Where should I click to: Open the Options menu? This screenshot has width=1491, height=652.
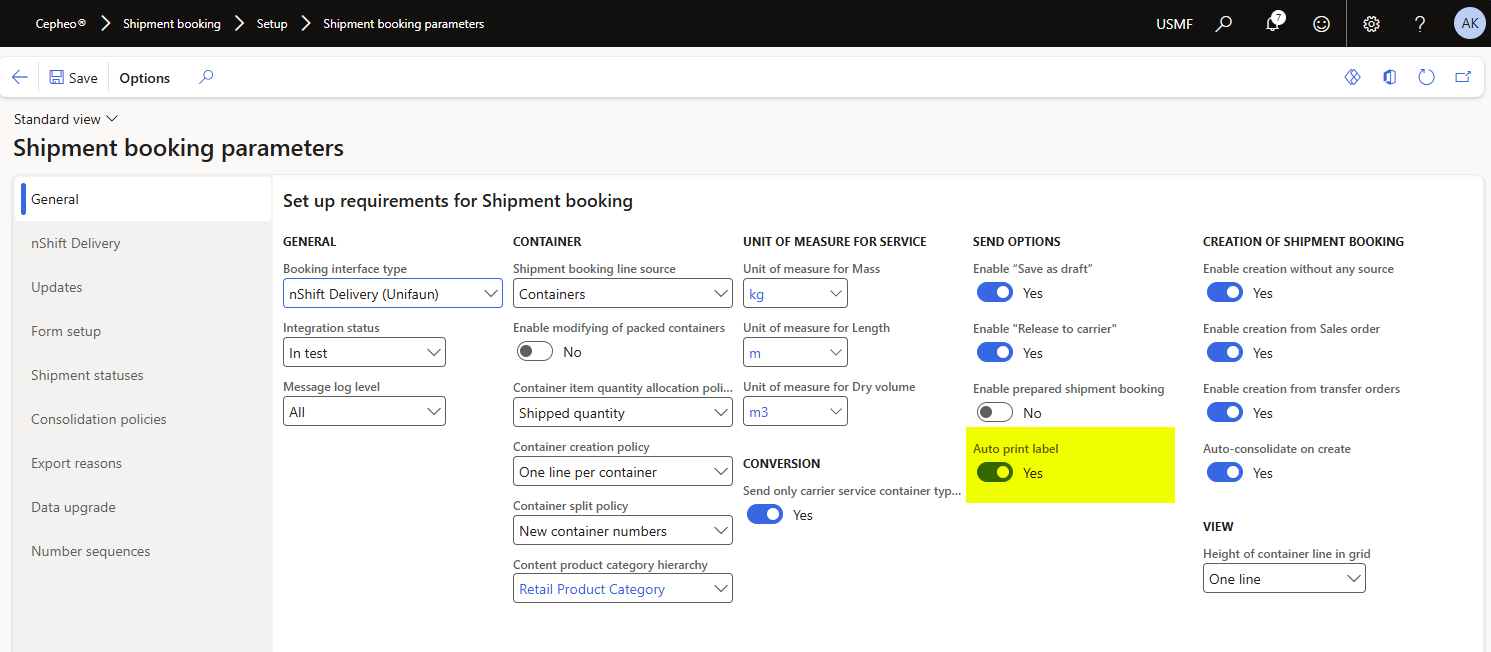point(145,77)
